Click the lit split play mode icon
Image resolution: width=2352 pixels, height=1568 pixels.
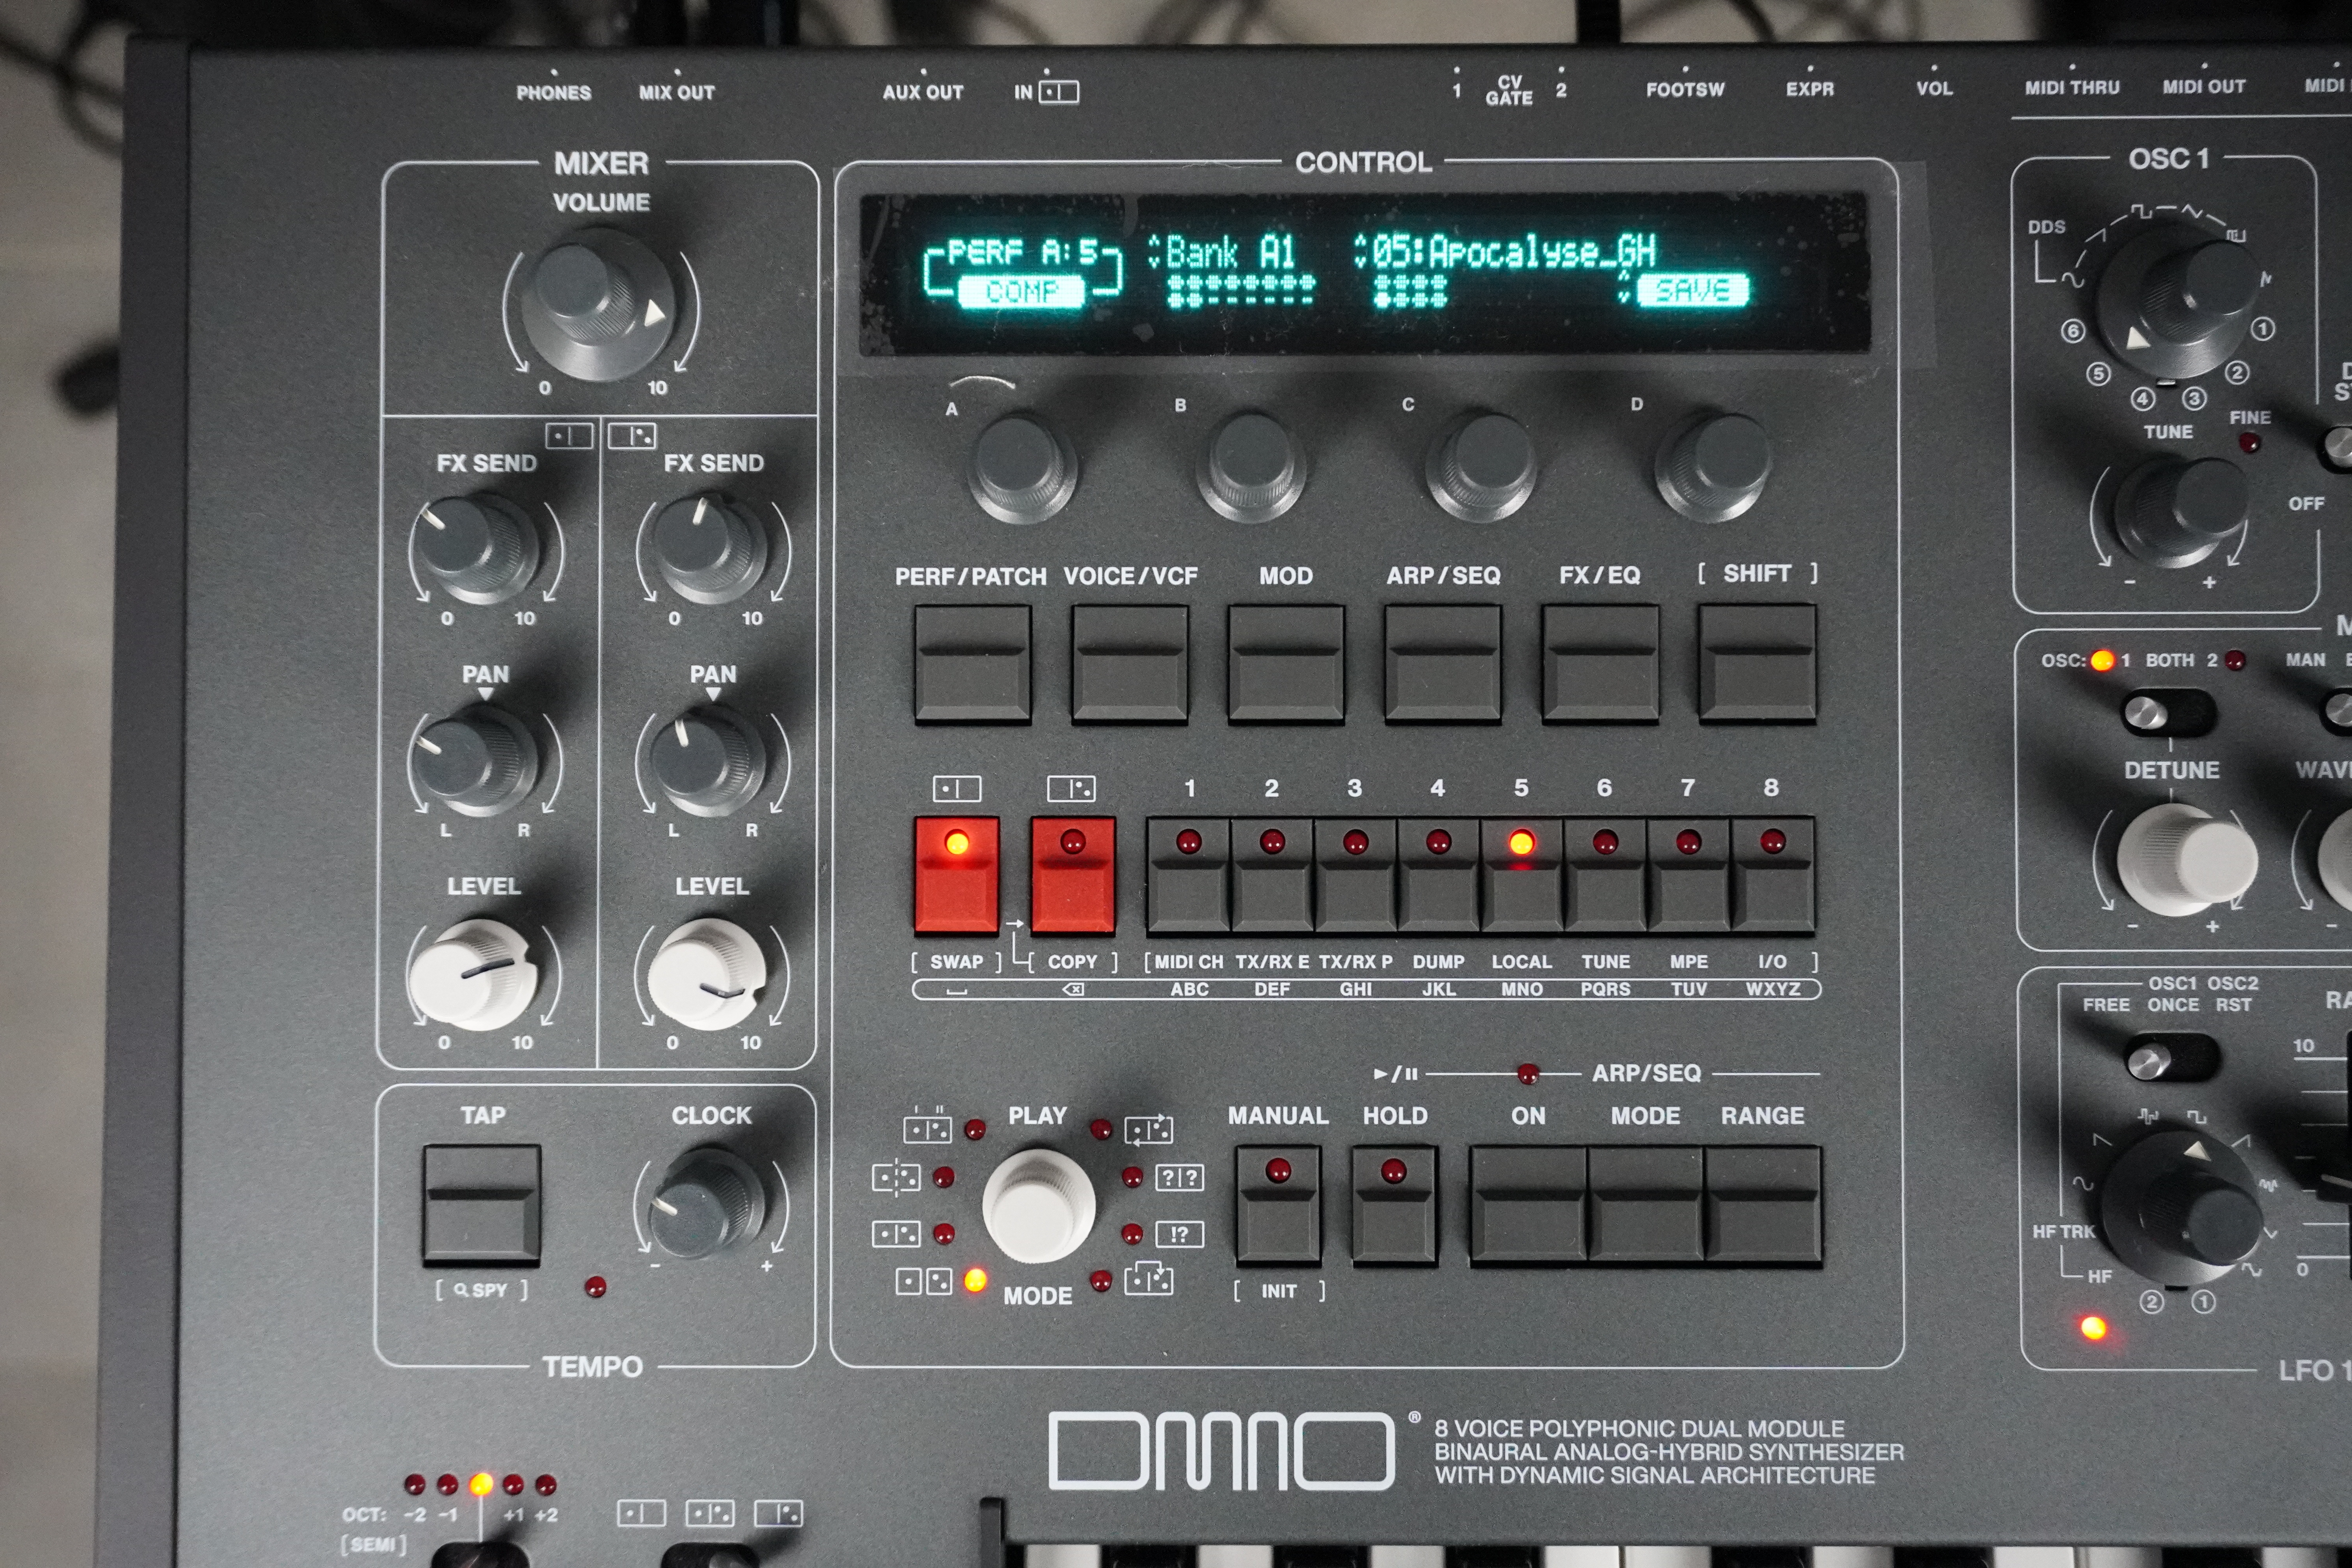(x=924, y=1282)
